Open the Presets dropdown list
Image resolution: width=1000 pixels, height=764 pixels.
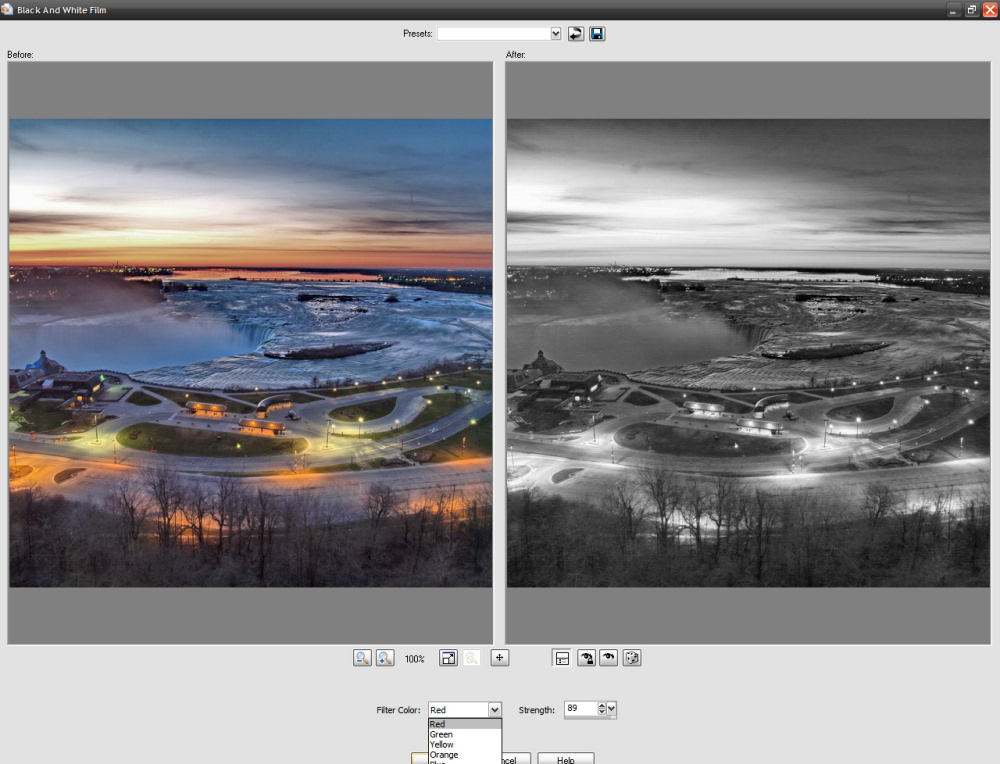click(x=555, y=34)
